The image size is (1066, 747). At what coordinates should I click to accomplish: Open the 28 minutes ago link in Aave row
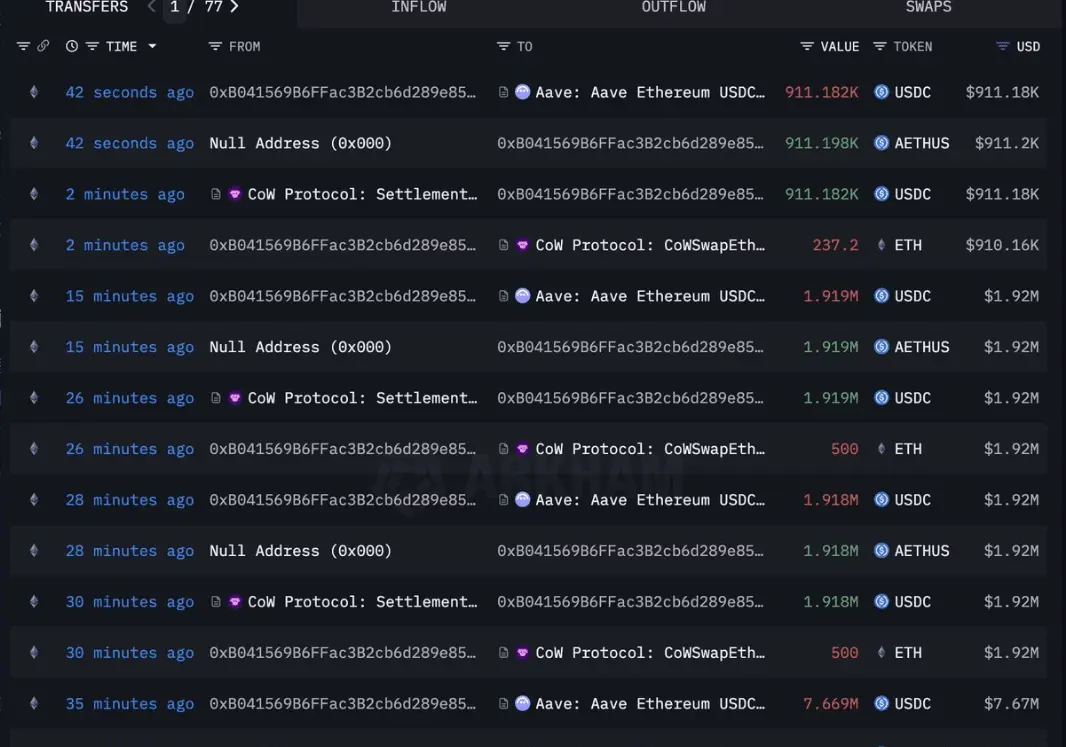pos(130,500)
